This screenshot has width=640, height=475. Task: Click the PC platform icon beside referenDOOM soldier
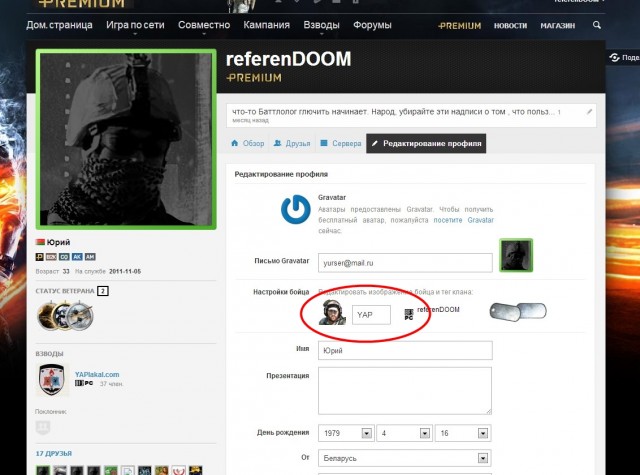[409, 314]
